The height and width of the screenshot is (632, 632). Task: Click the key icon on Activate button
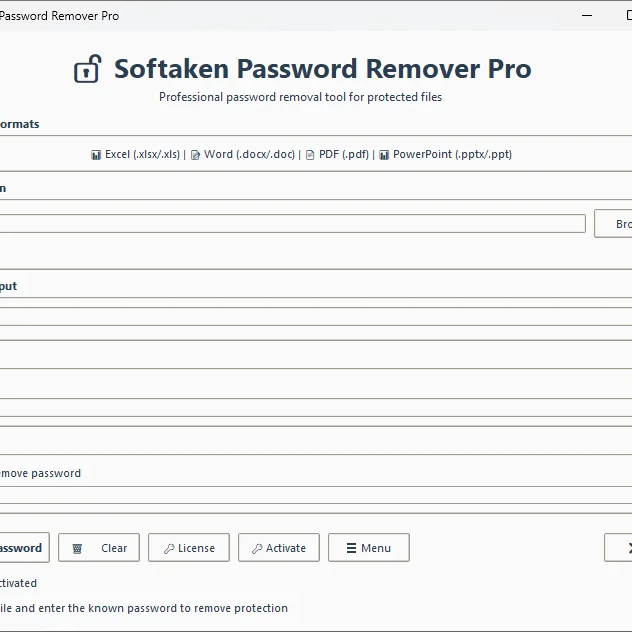pyautogui.click(x=257, y=548)
